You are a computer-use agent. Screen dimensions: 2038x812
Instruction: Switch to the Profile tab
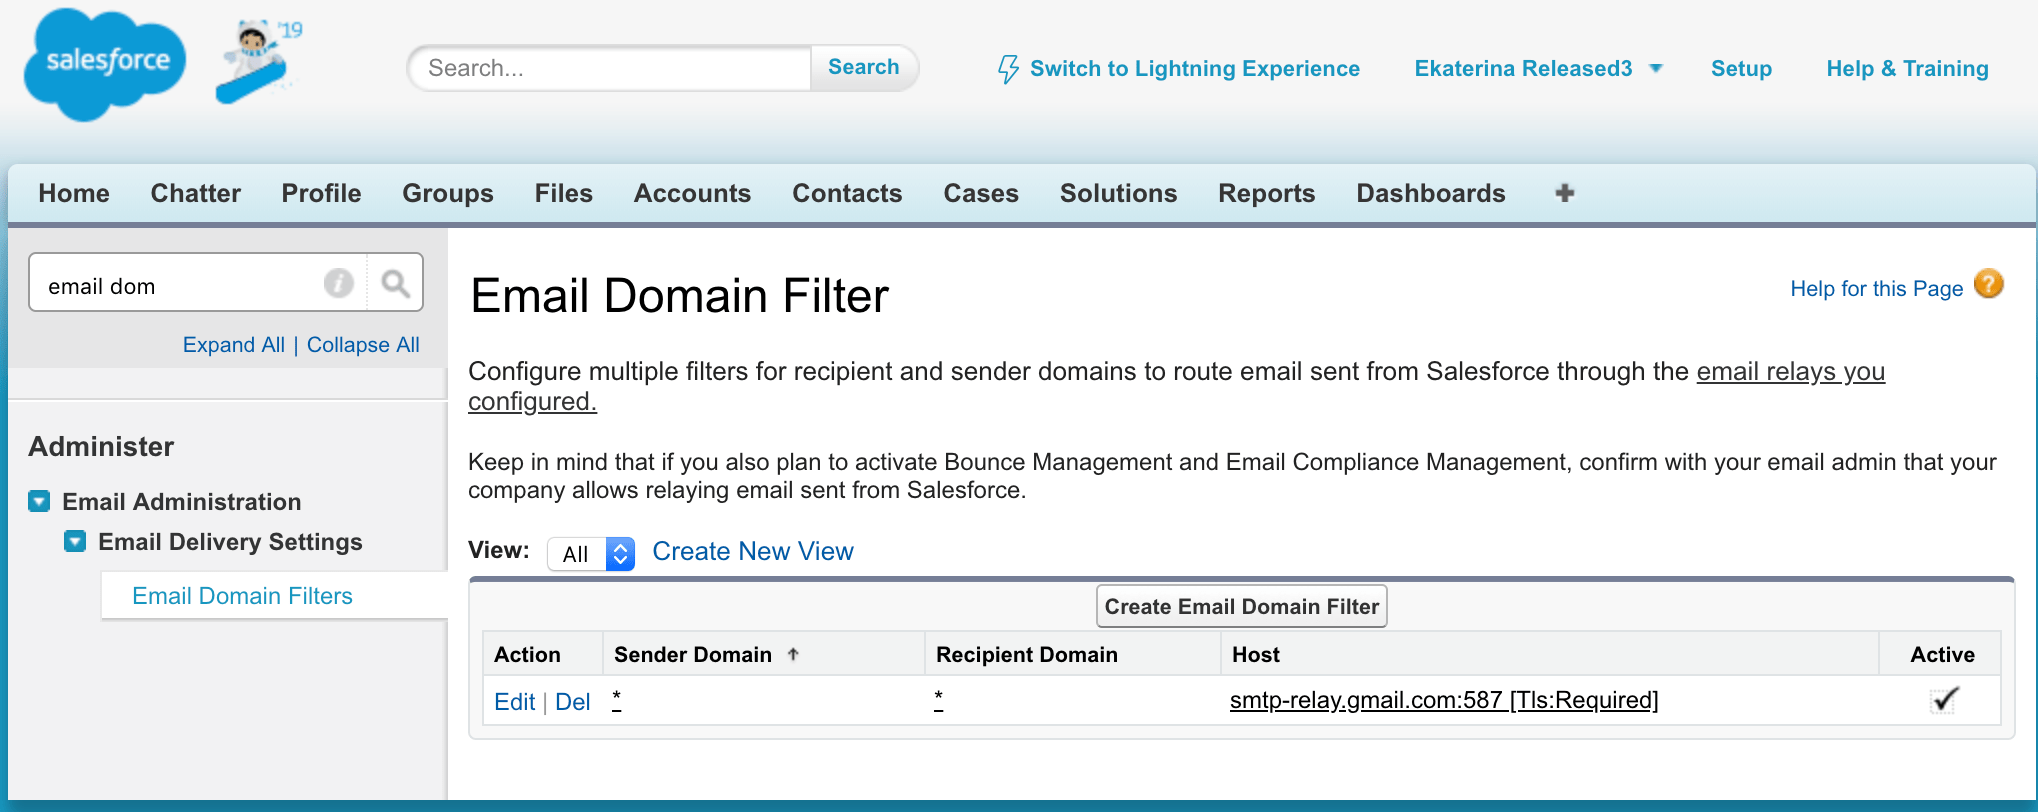321,193
